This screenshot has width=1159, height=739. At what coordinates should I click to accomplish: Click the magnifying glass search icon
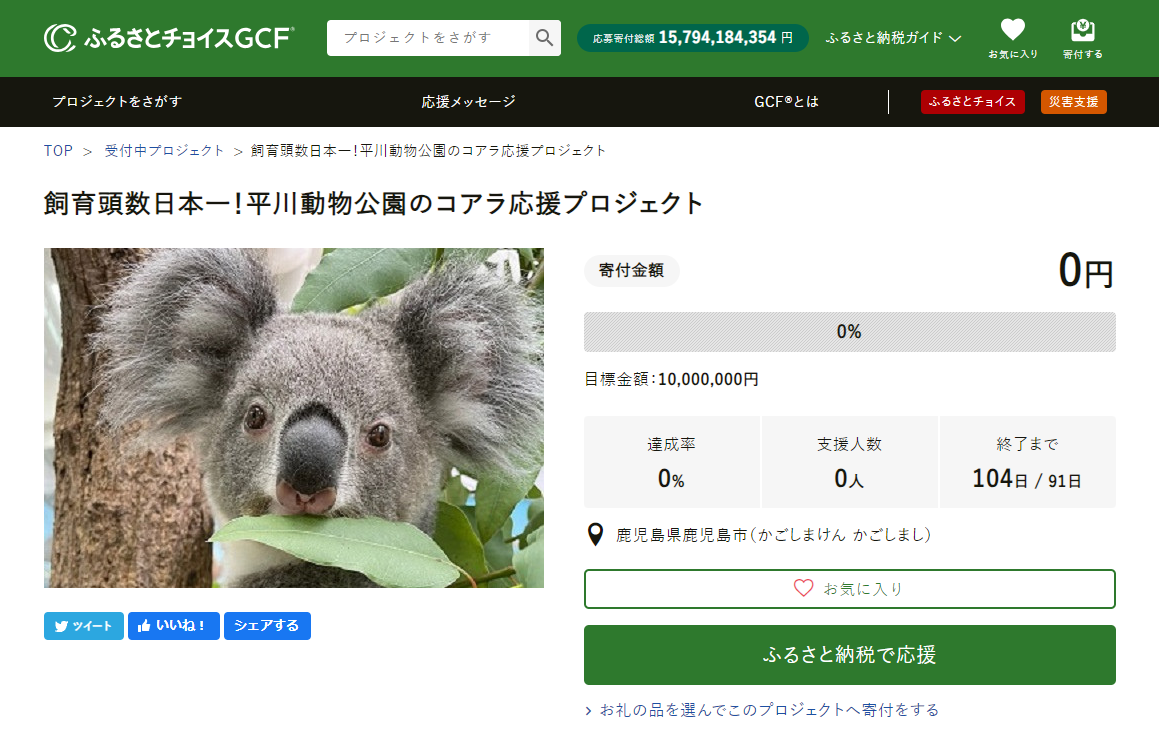(x=544, y=38)
